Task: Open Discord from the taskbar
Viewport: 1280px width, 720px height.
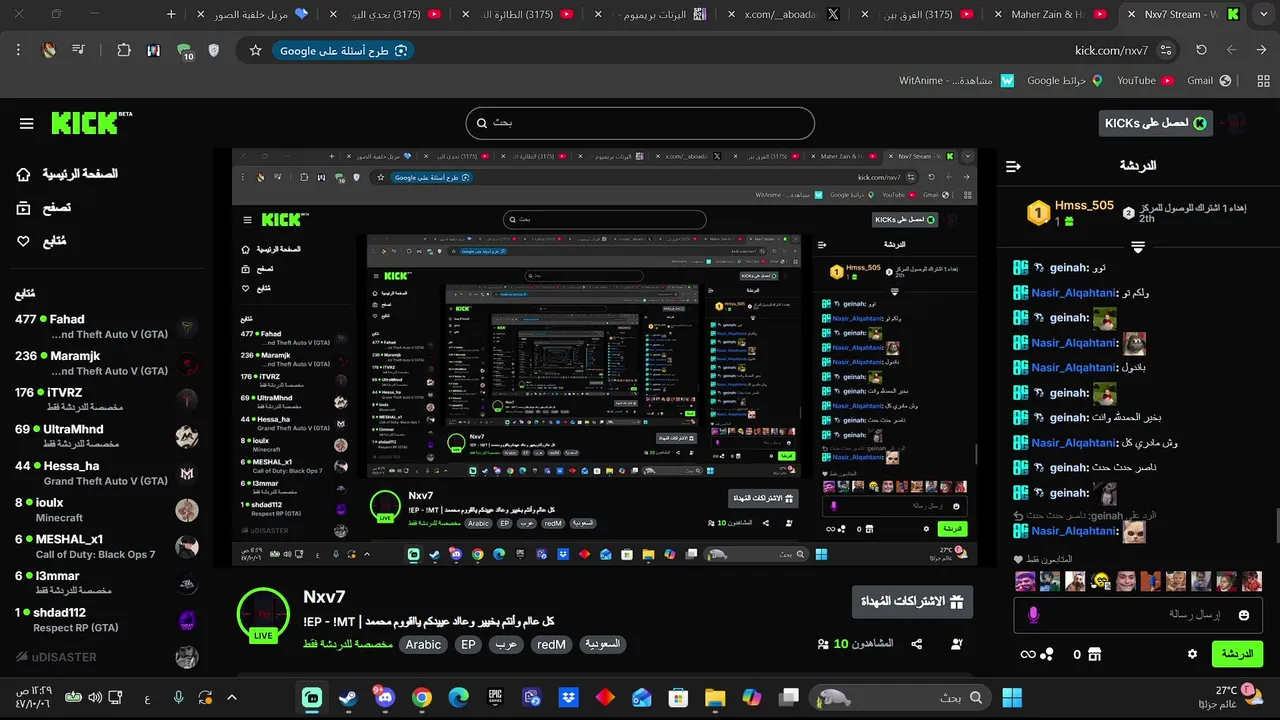Action: click(385, 697)
